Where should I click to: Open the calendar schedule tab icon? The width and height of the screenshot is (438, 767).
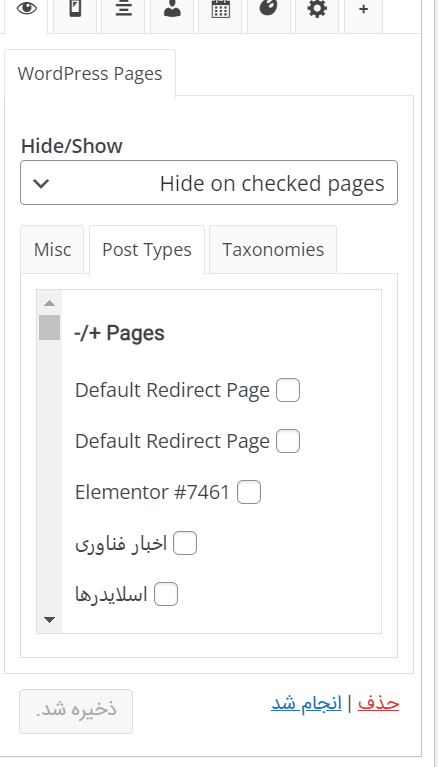pyautogui.click(x=220, y=9)
